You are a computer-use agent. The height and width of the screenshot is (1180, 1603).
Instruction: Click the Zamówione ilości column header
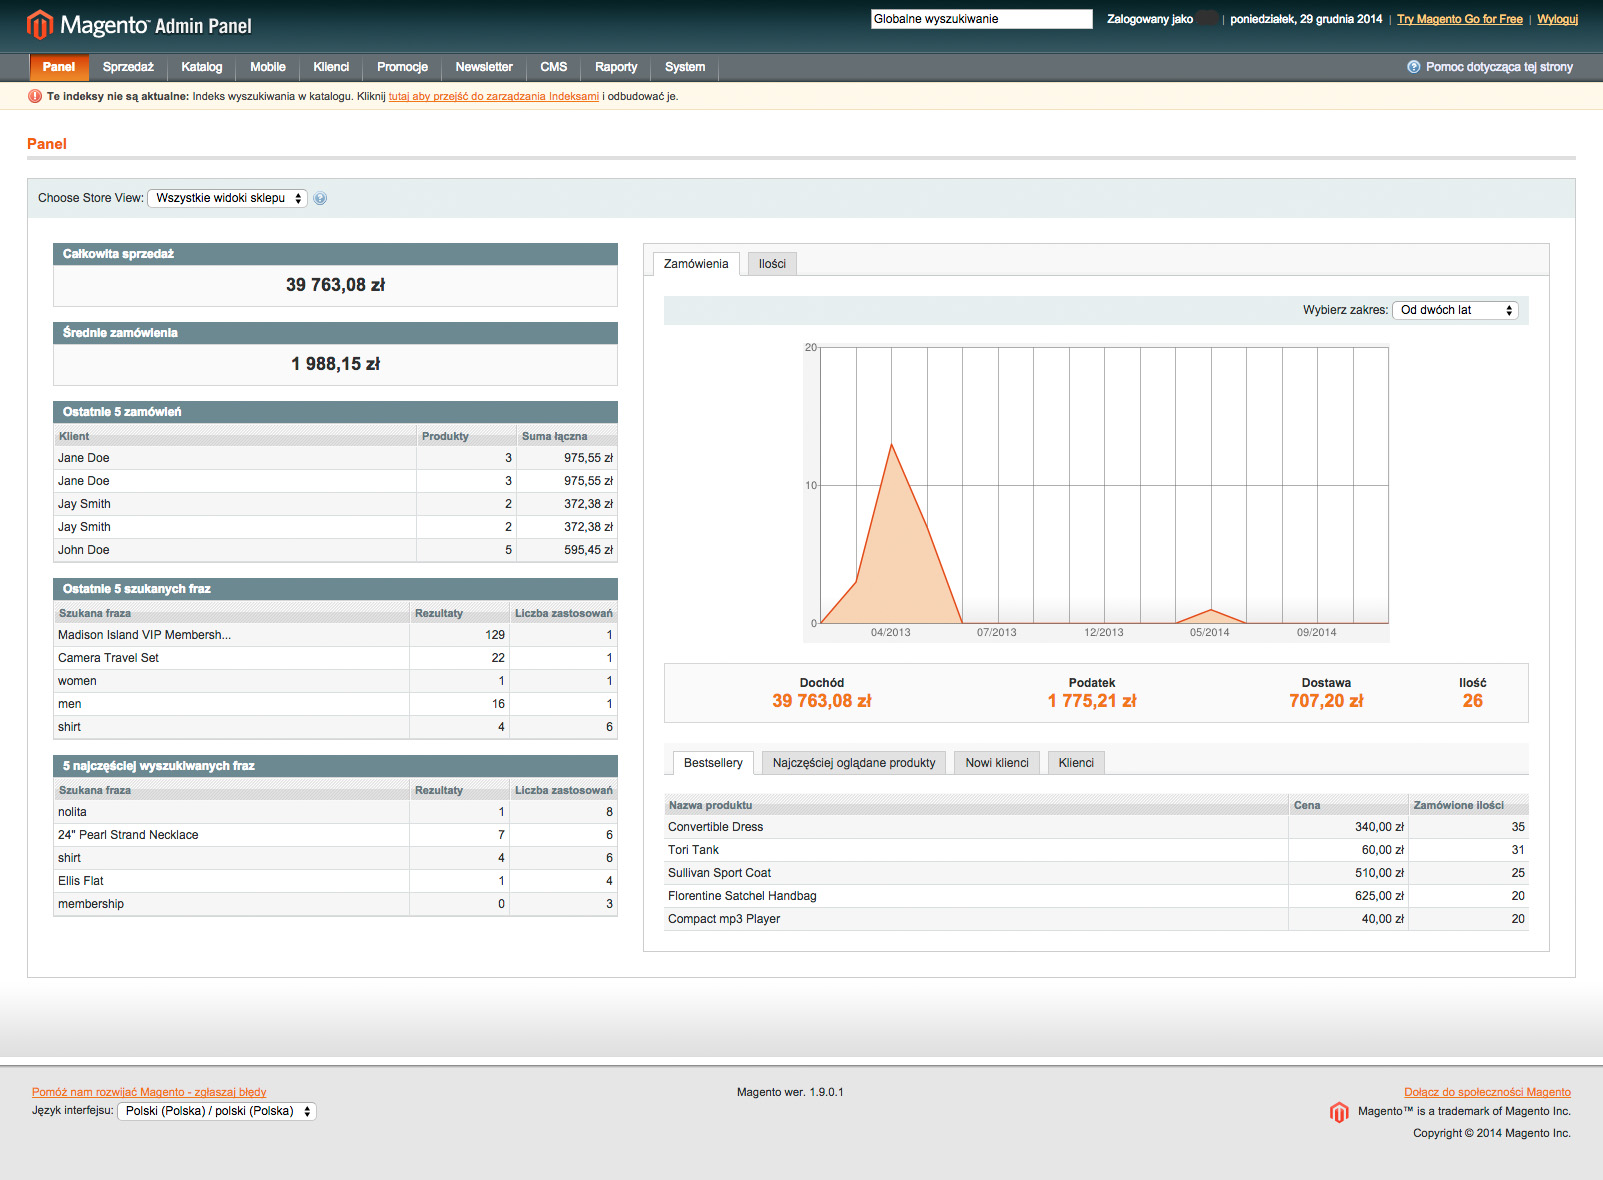pos(1468,805)
